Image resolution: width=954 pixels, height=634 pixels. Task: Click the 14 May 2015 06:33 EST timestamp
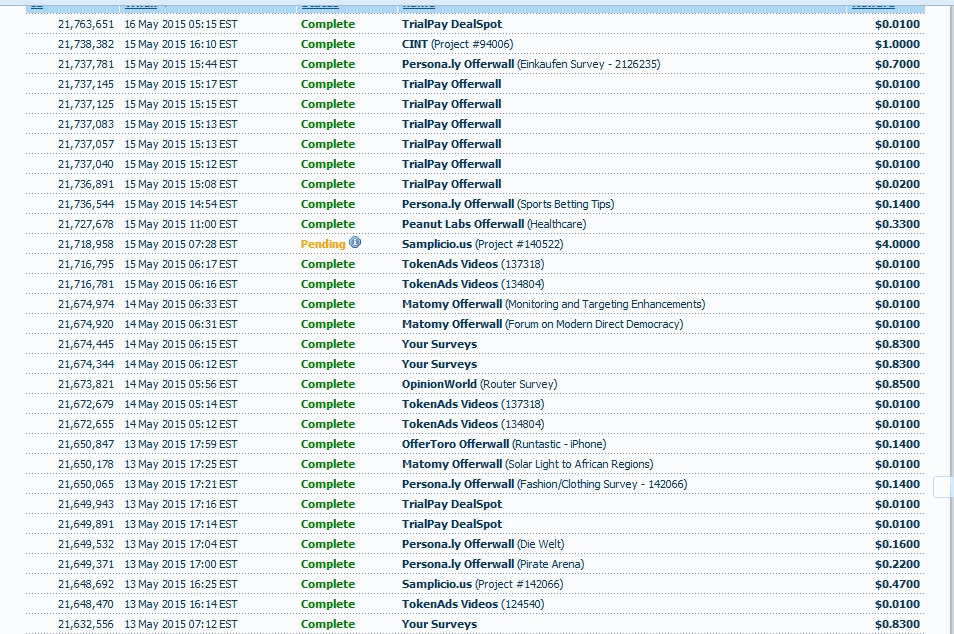point(181,304)
